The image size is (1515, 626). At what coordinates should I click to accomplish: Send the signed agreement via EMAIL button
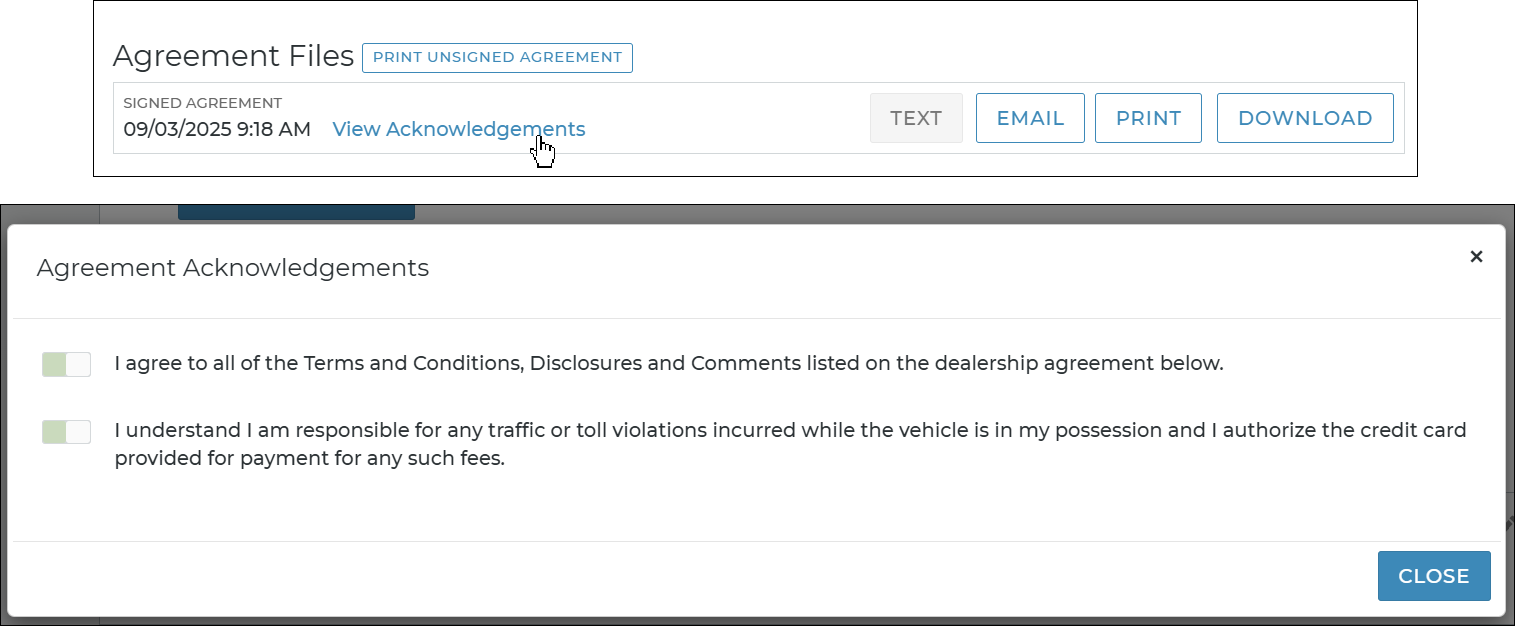(1029, 118)
